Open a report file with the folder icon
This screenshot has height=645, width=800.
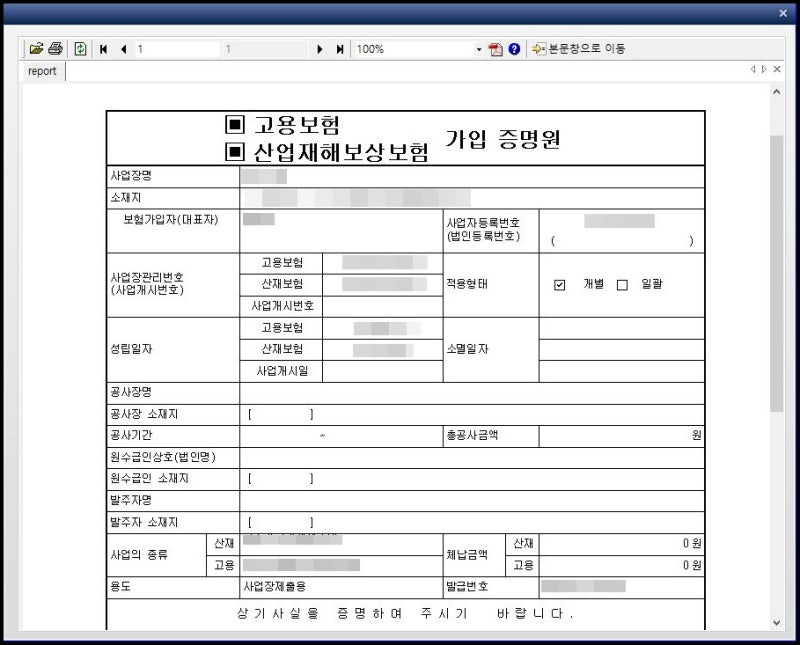coord(36,49)
